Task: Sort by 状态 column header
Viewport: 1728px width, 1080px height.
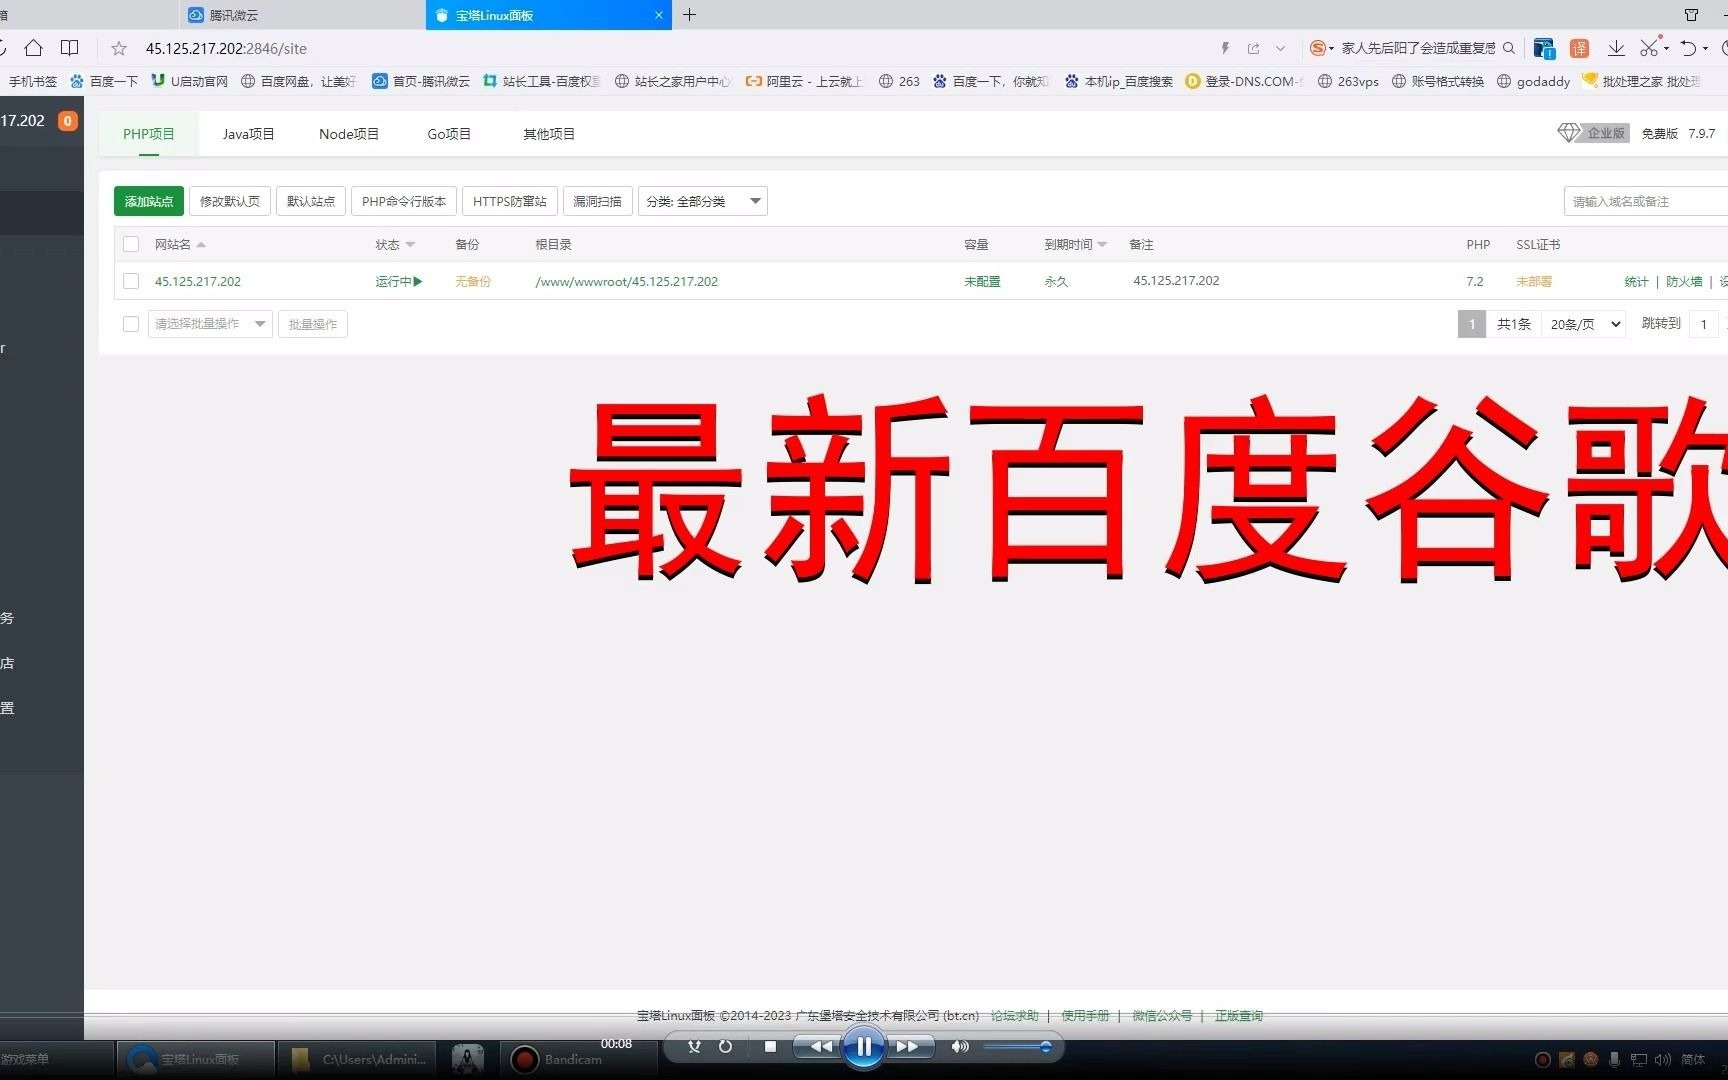Action: coord(395,244)
